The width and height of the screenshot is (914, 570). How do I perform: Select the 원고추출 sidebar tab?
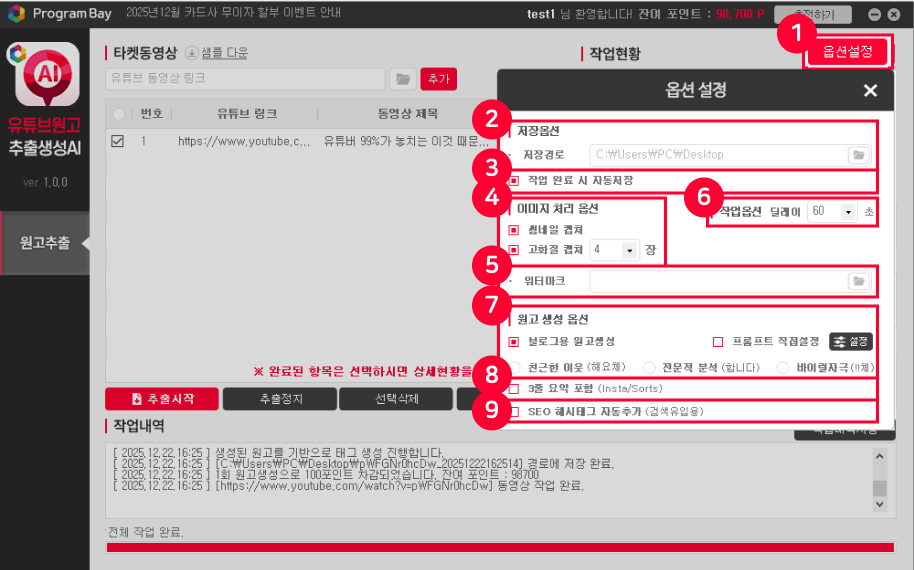tap(45, 243)
